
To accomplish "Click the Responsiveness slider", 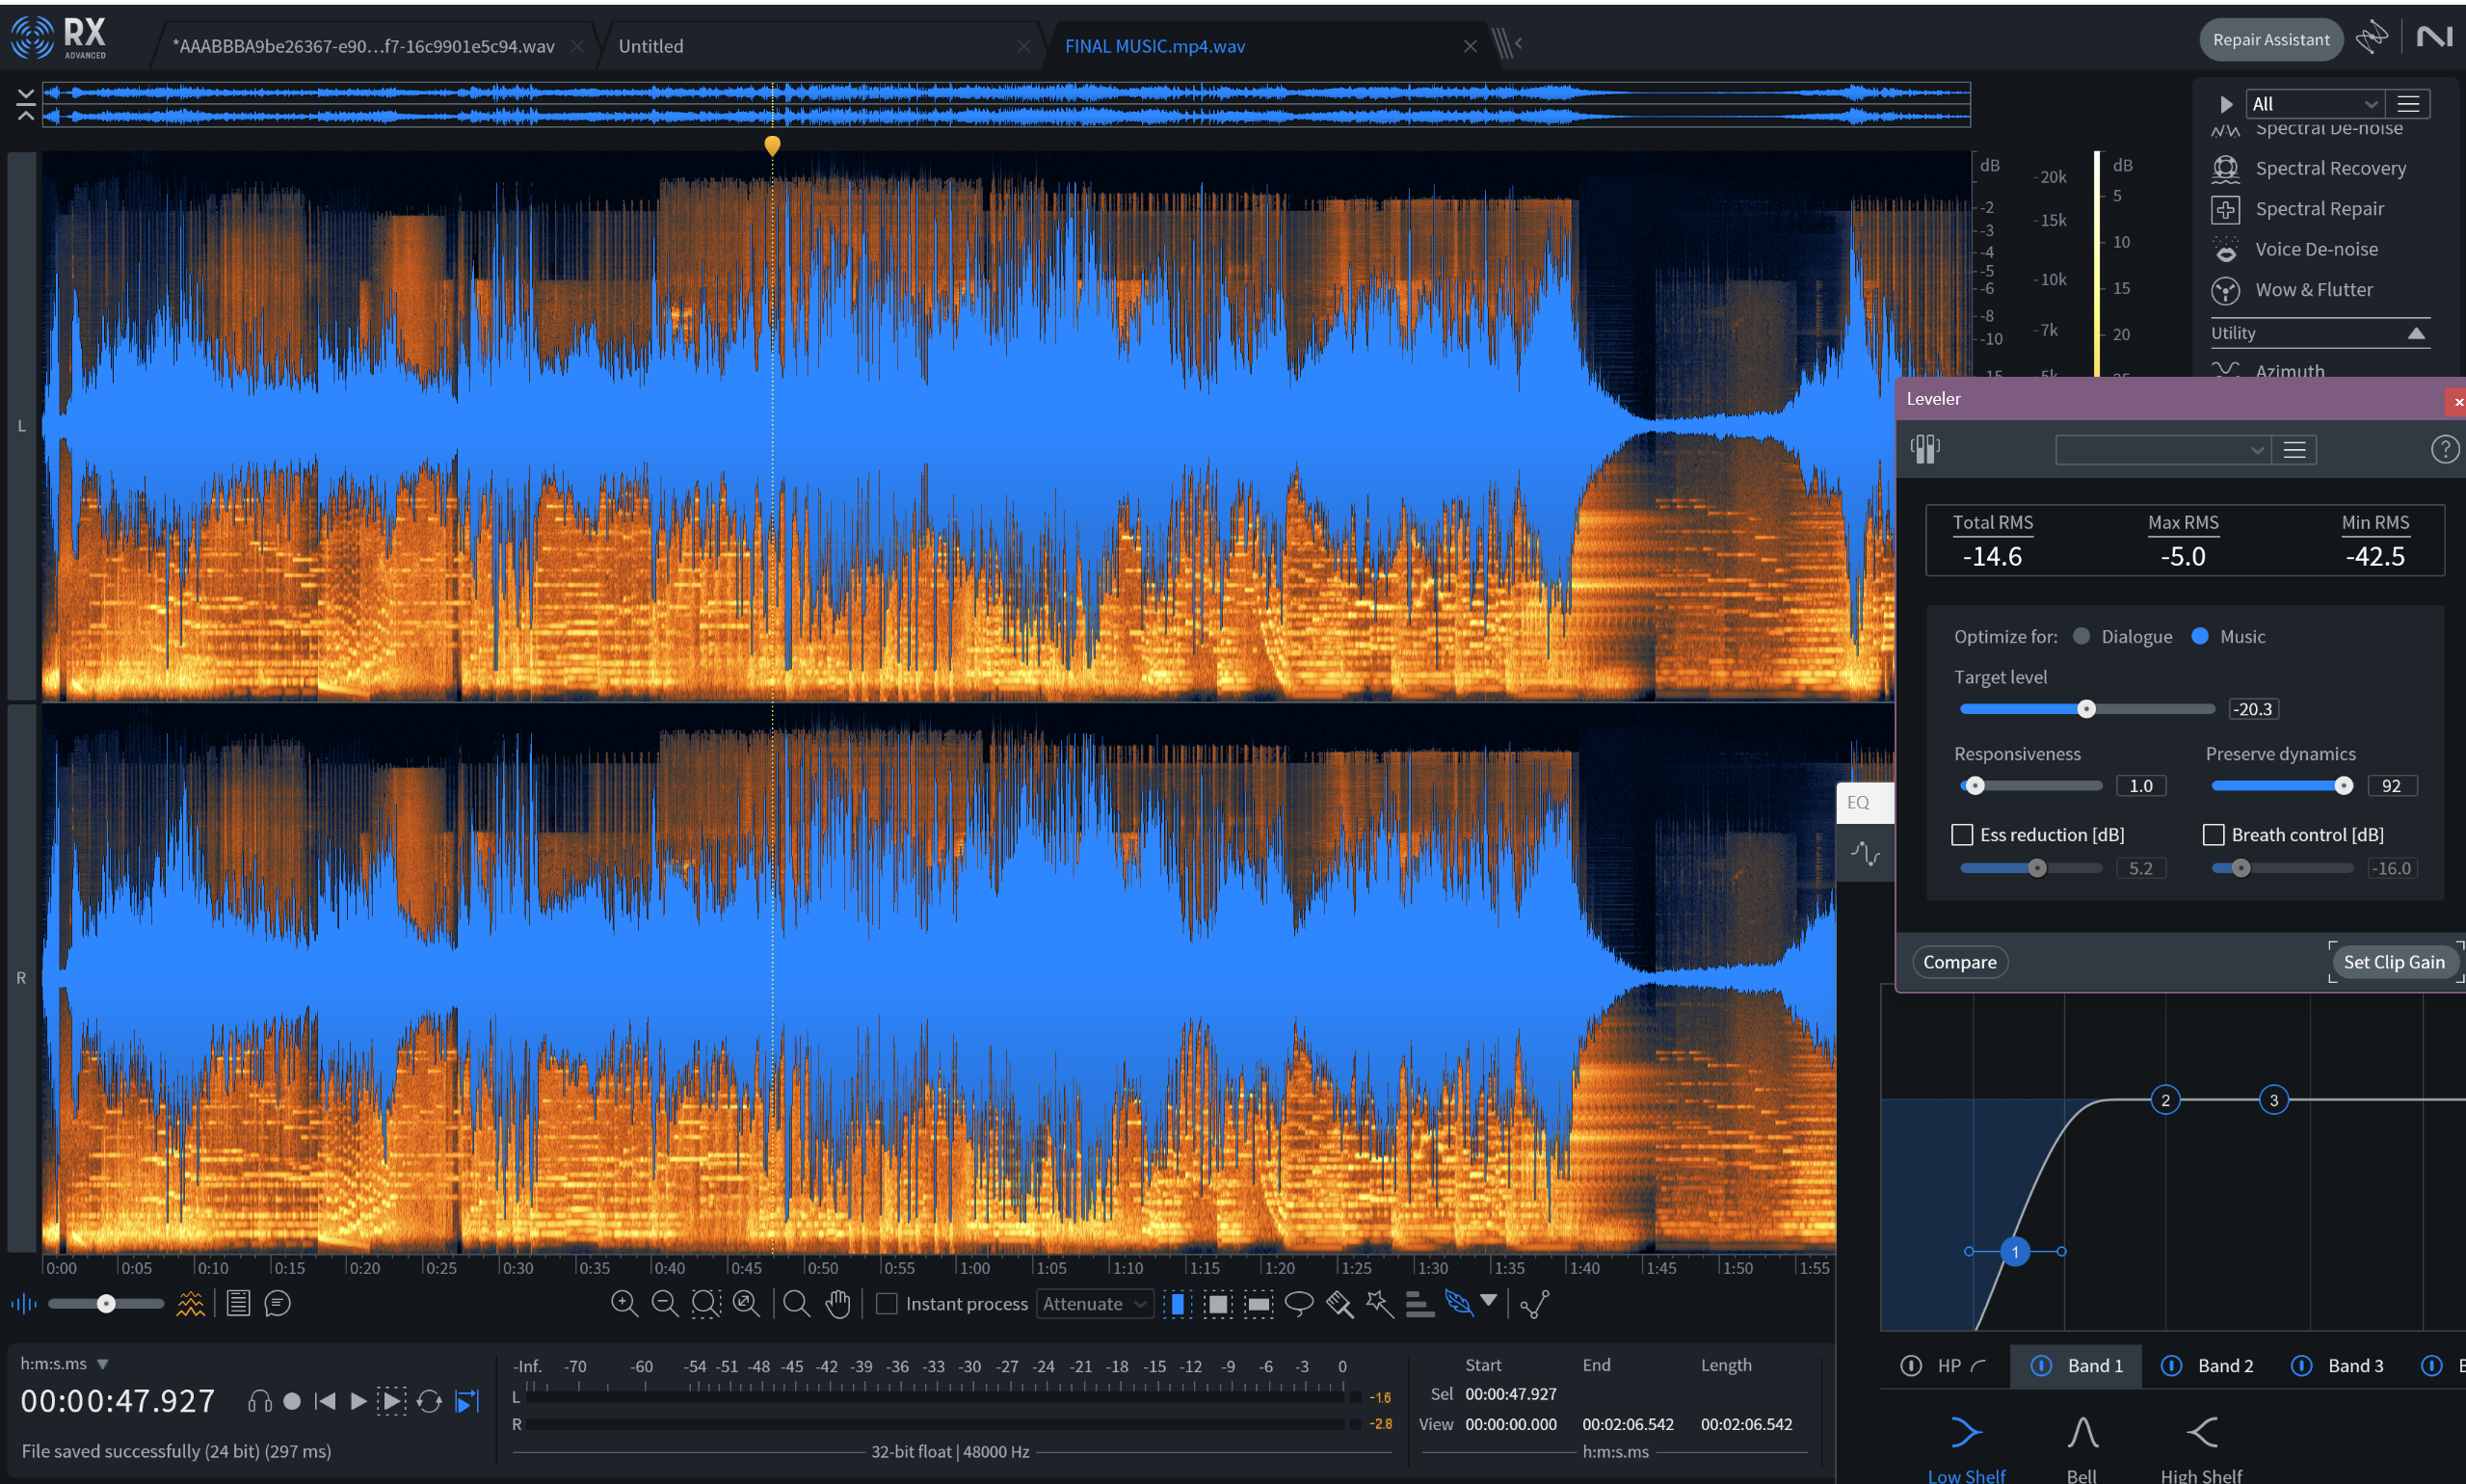I will (x=2031, y=786).
